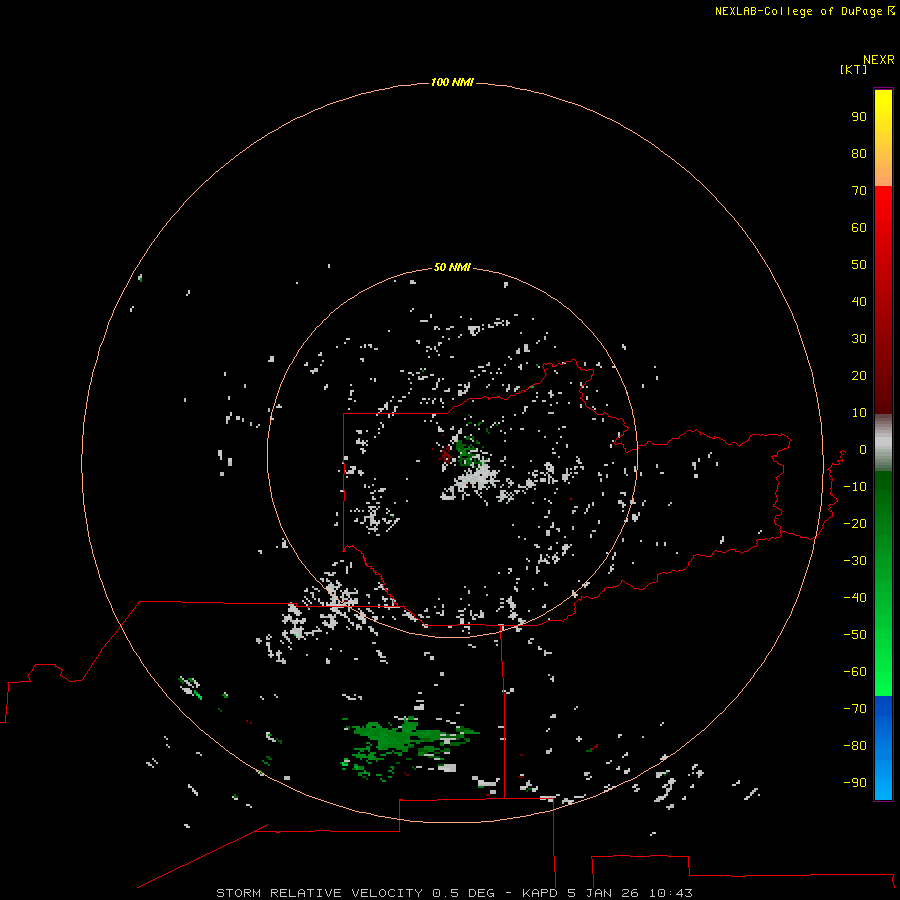Click the STORM RELATIVE VELOCITY caption text
The image size is (900, 900).
point(319,893)
